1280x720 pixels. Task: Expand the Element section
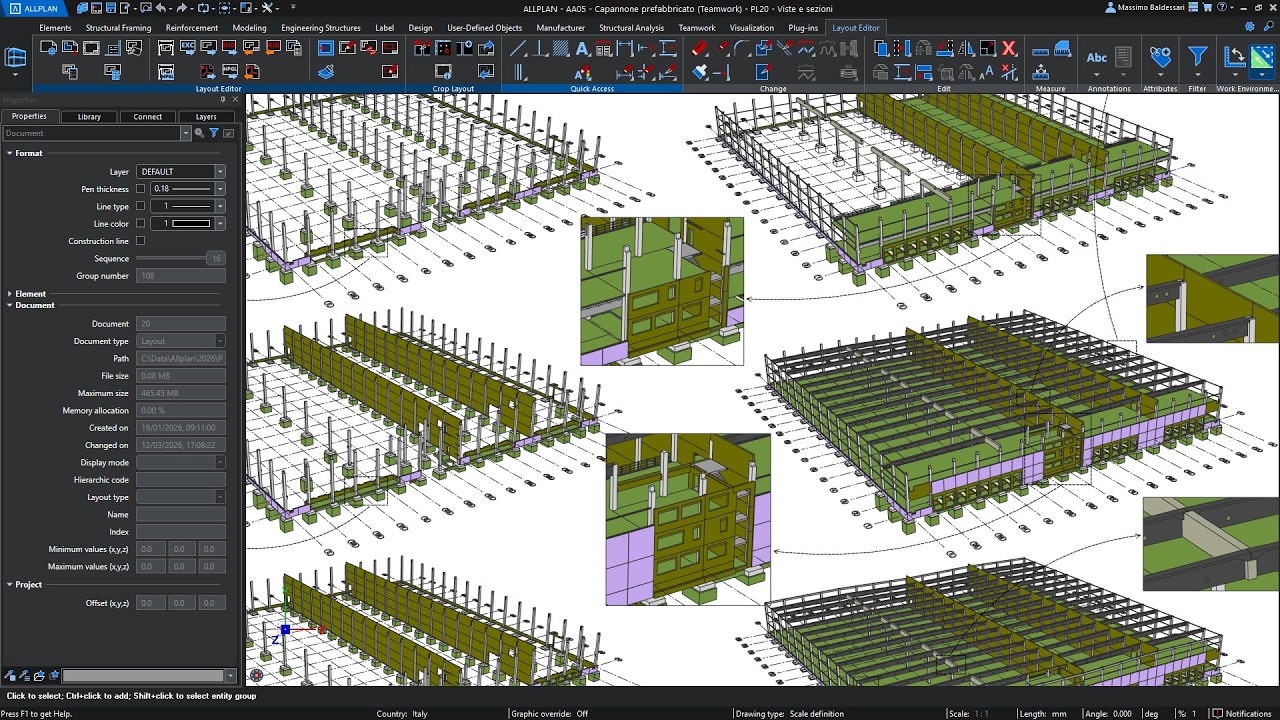point(9,294)
